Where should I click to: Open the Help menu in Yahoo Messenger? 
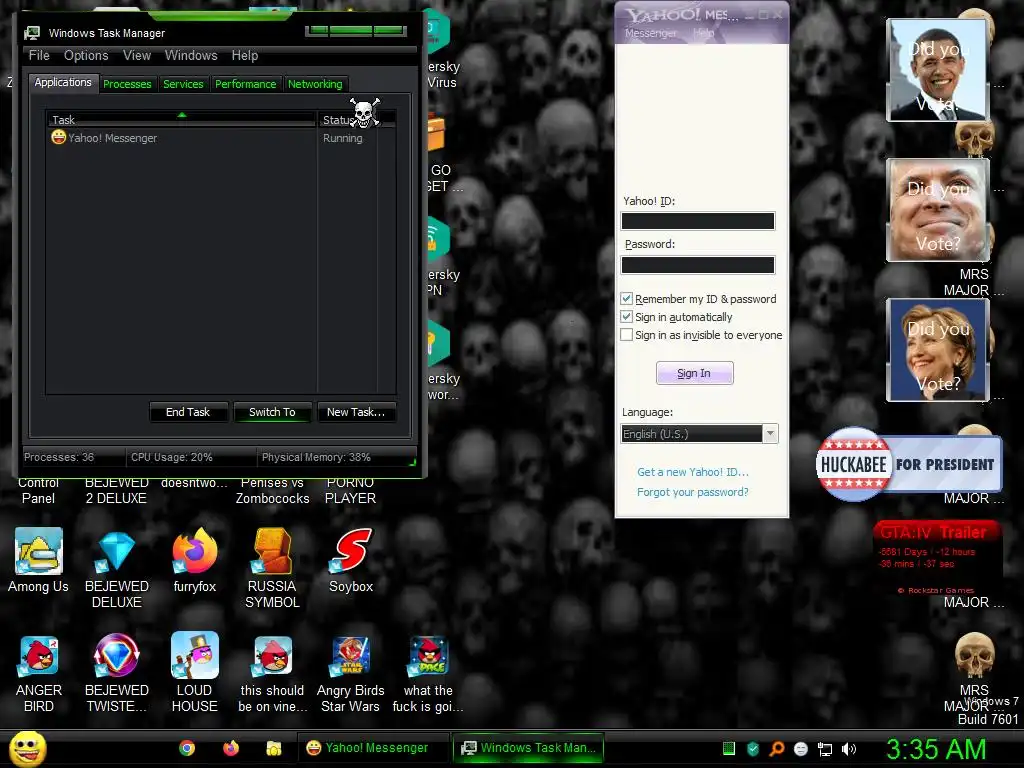(703, 33)
